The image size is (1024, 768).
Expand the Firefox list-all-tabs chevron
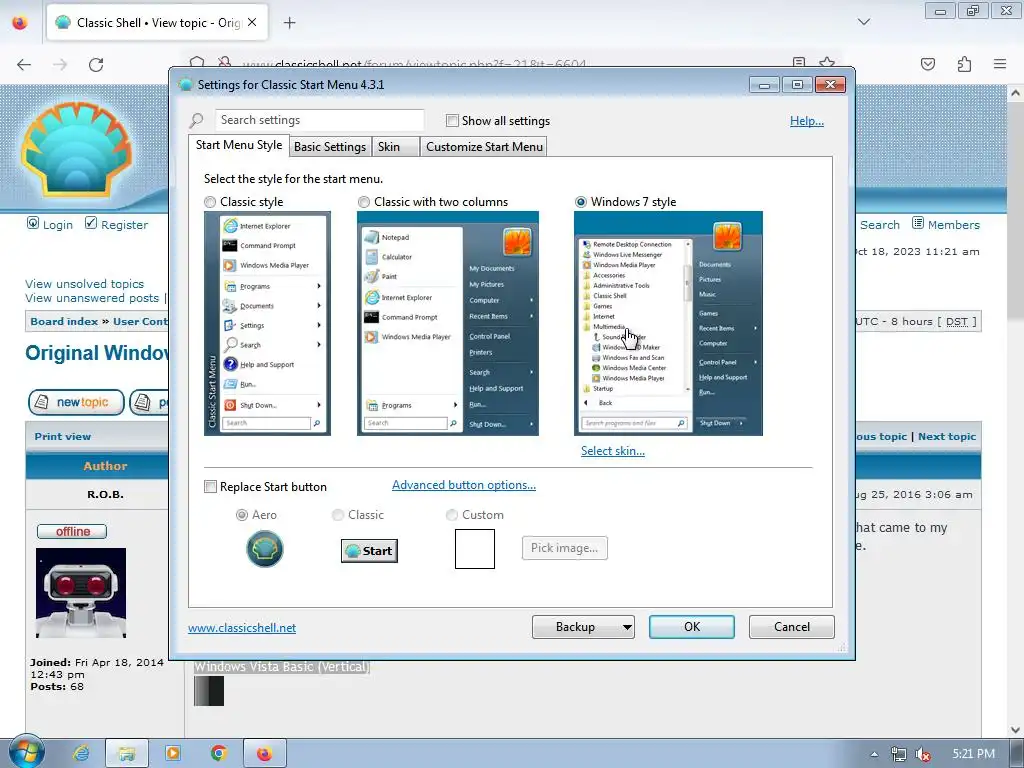click(x=864, y=22)
